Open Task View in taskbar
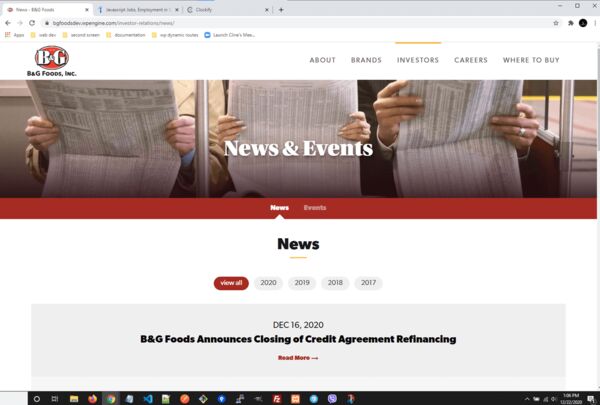 pos(55,399)
